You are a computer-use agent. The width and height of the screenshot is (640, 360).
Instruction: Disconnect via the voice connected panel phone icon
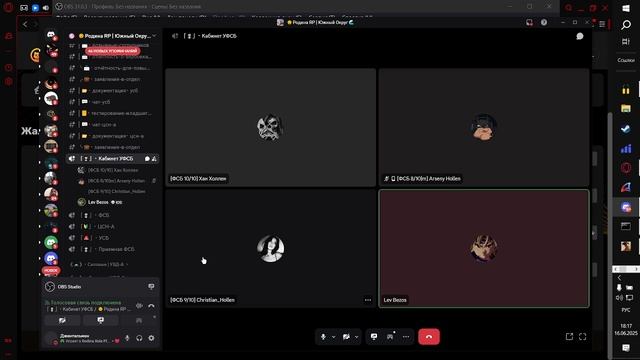[x=151, y=306]
